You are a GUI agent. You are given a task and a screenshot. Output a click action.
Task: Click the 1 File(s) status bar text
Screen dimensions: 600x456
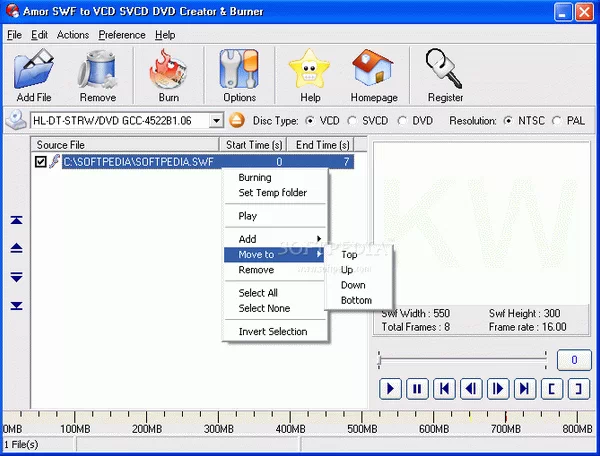pyautogui.click(x=21, y=445)
